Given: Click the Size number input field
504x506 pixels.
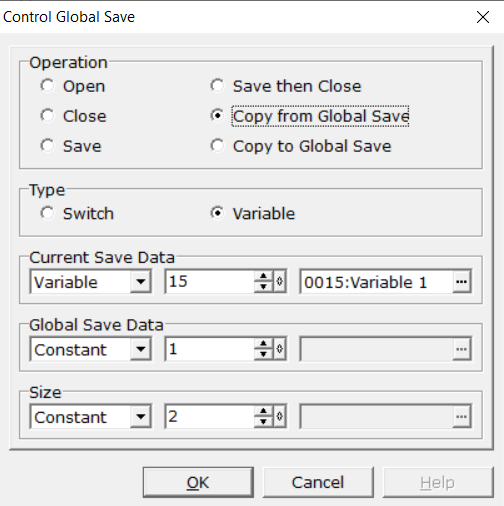Looking at the screenshot, I should (x=210, y=416).
